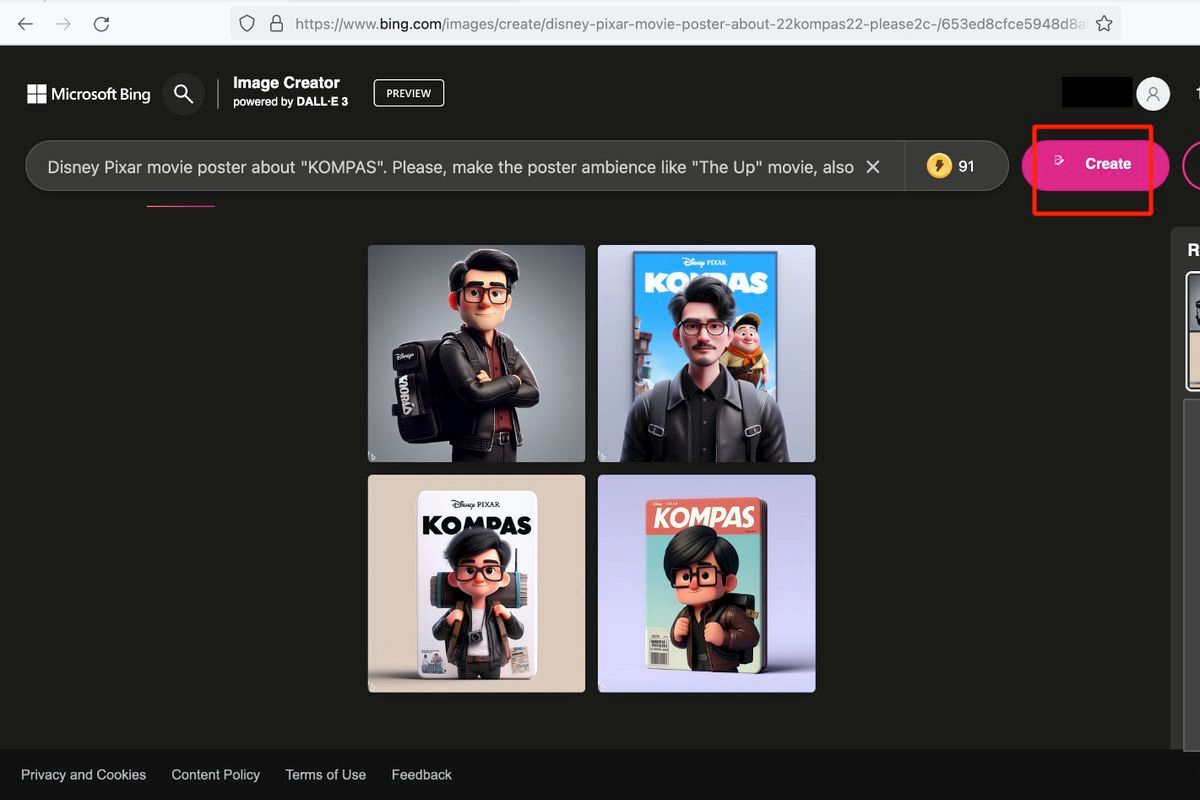
Task: Open the Microsoft Bing logo link
Action: click(x=89, y=94)
